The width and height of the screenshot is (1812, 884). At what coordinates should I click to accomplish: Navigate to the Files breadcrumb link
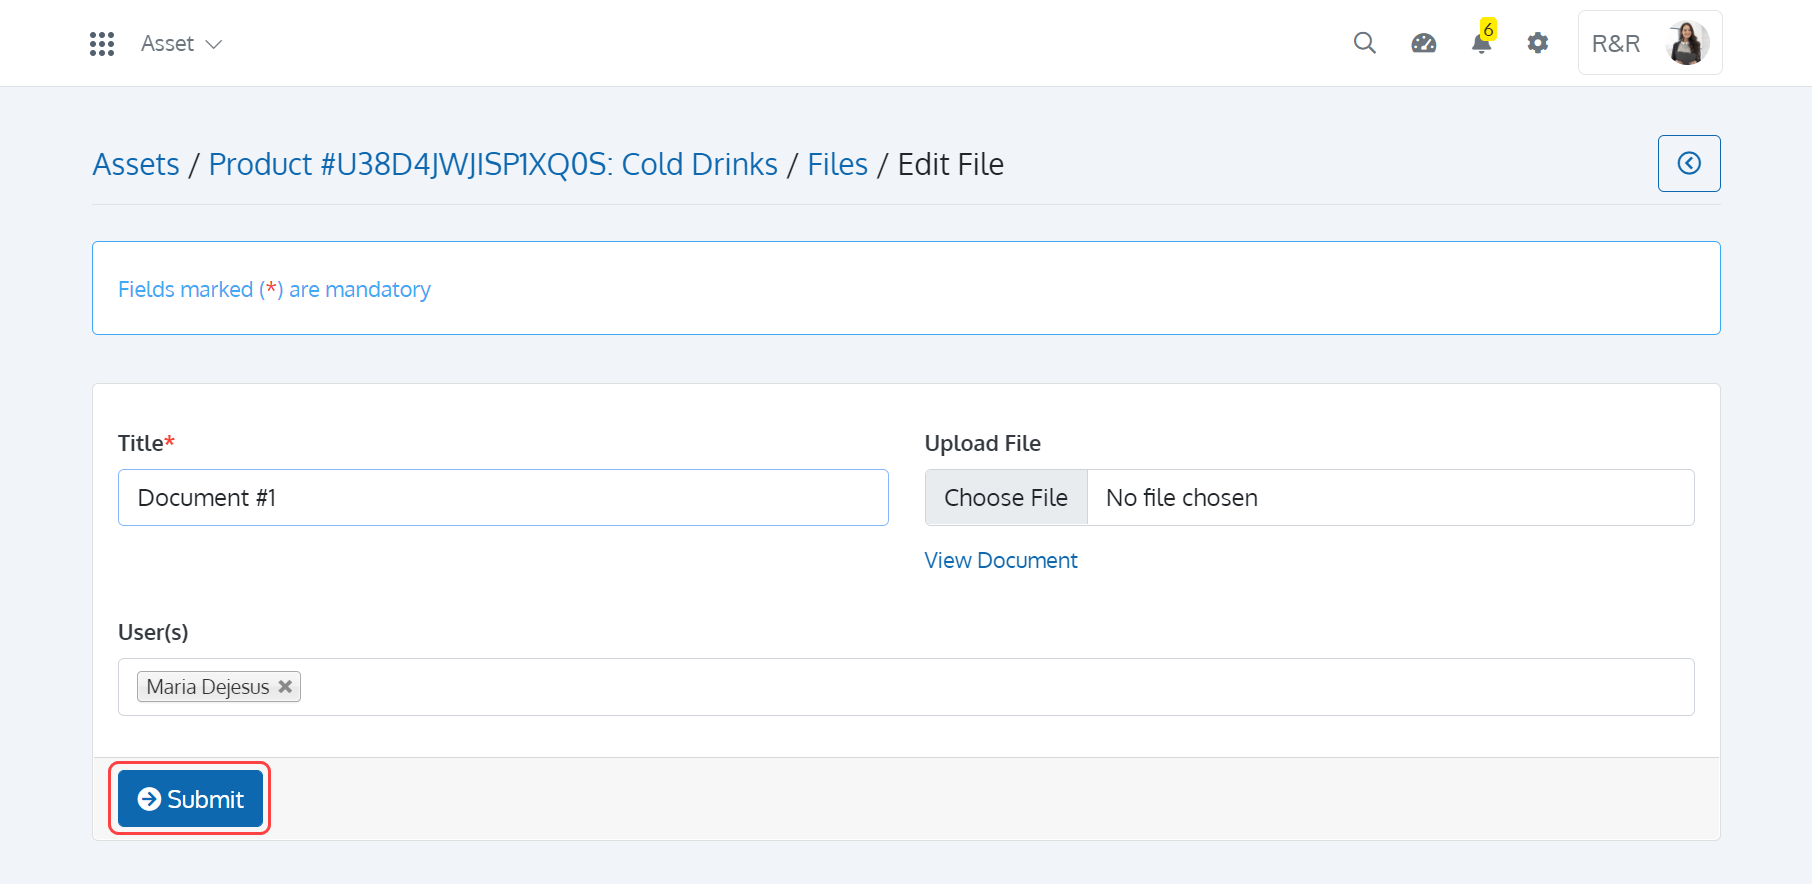838,164
